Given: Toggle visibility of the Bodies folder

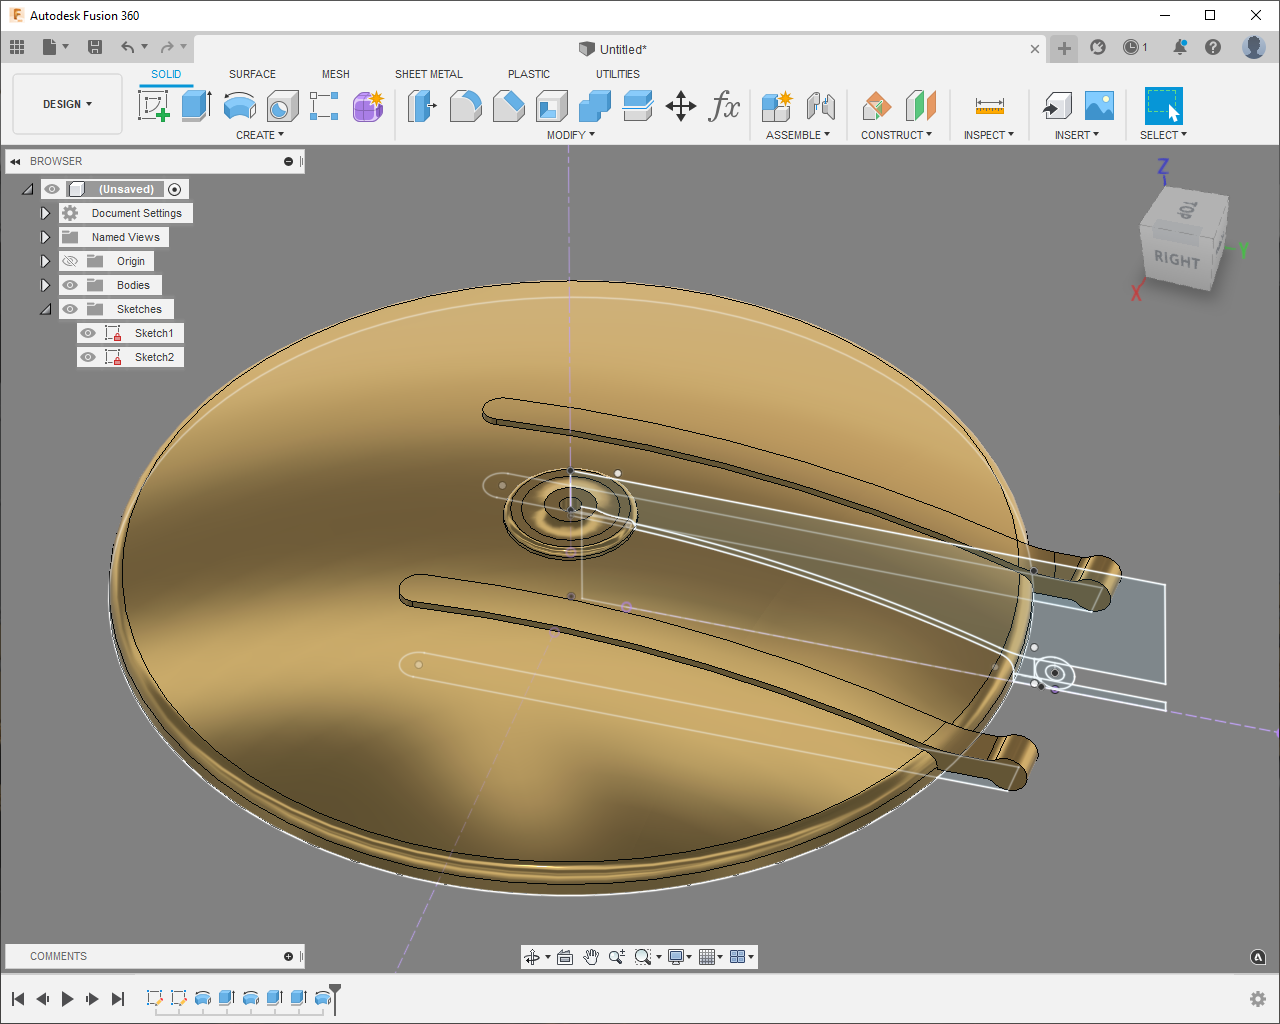Looking at the screenshot, I should (70, 285).
